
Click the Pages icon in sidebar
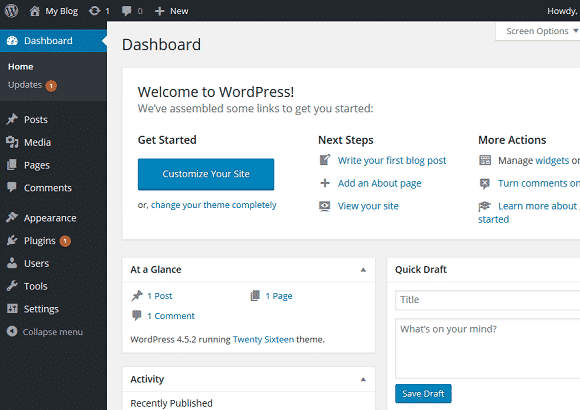click(x=12, y=165)
